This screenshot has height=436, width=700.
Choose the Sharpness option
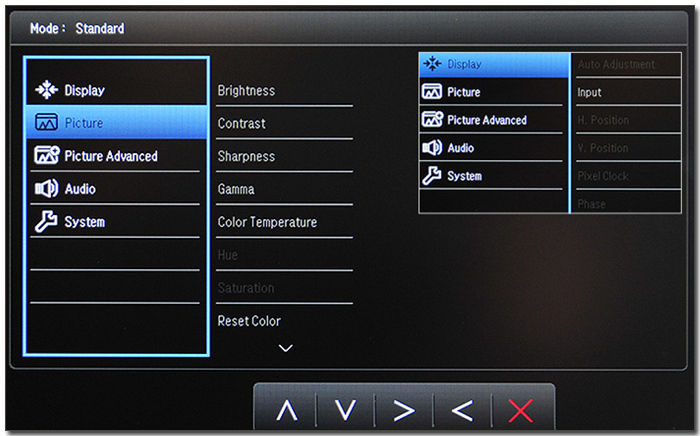click(x=246, y=157)
